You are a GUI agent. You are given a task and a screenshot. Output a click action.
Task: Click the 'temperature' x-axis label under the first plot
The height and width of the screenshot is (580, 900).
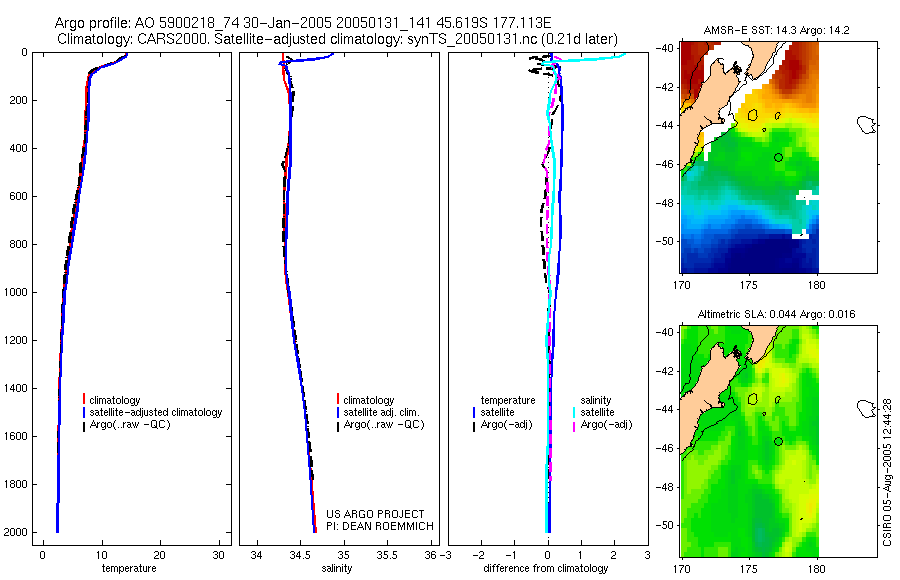coord(129,568)
